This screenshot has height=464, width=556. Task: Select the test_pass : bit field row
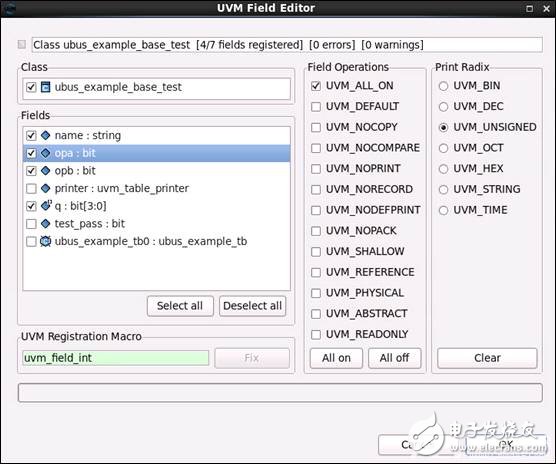pyautogui.click(x=157, y=224)
